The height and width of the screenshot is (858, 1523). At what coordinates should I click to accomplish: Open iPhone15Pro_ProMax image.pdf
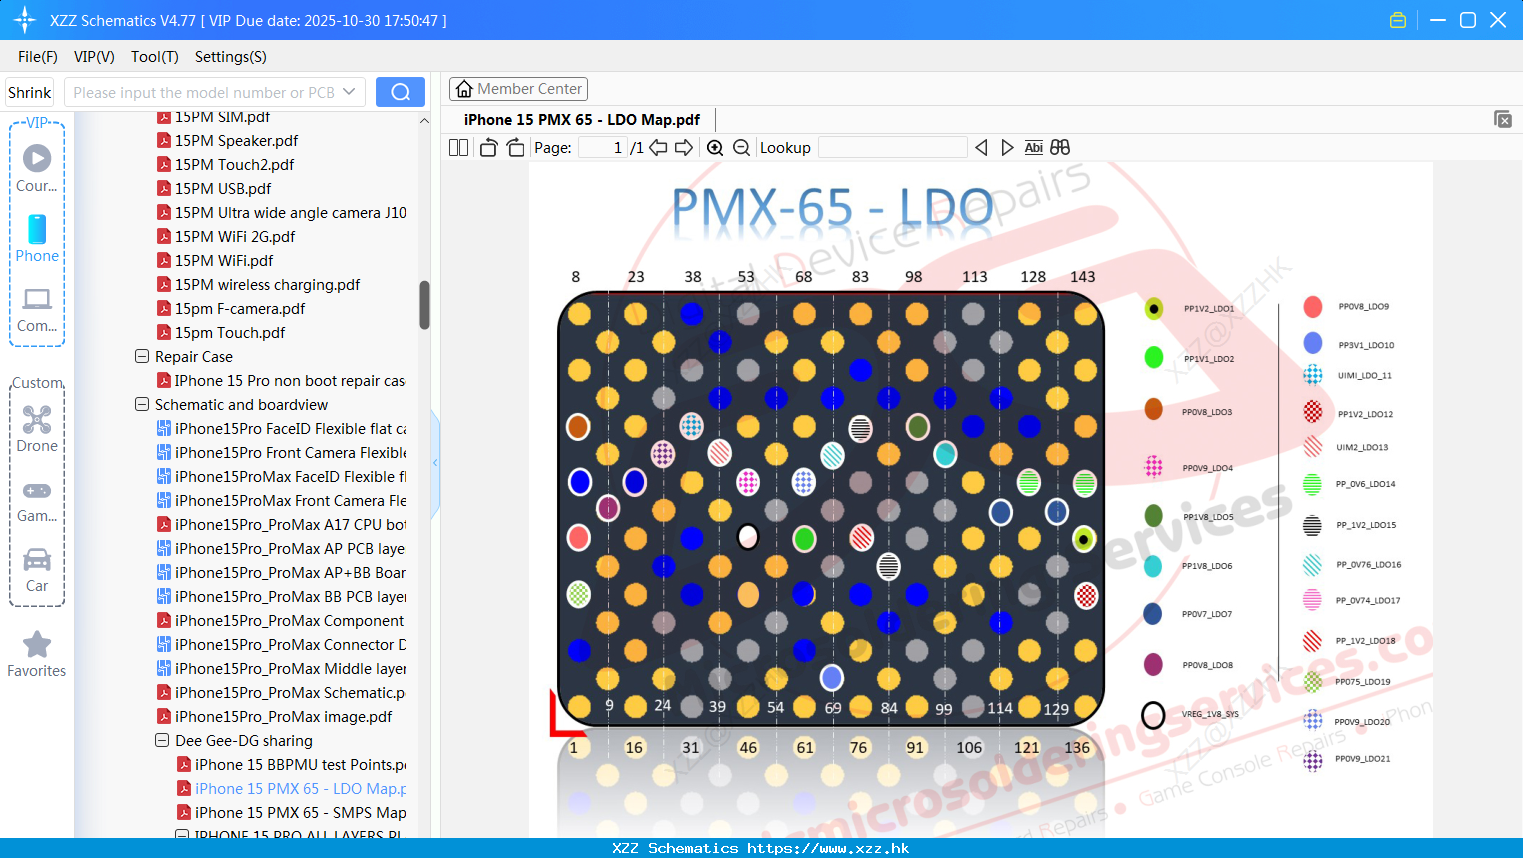point(283,717)
